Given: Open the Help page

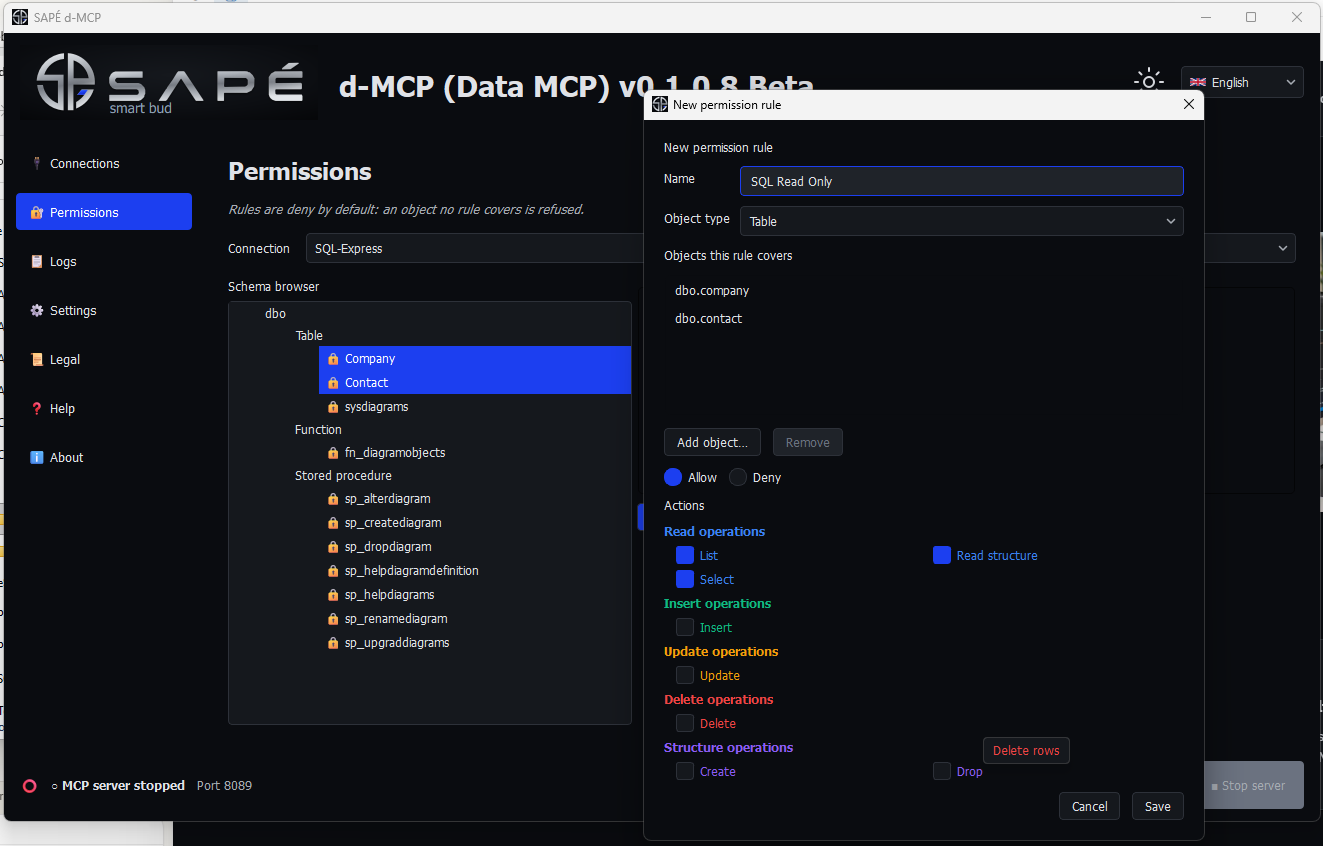Looking at the screenshot, I should [104, 408].
